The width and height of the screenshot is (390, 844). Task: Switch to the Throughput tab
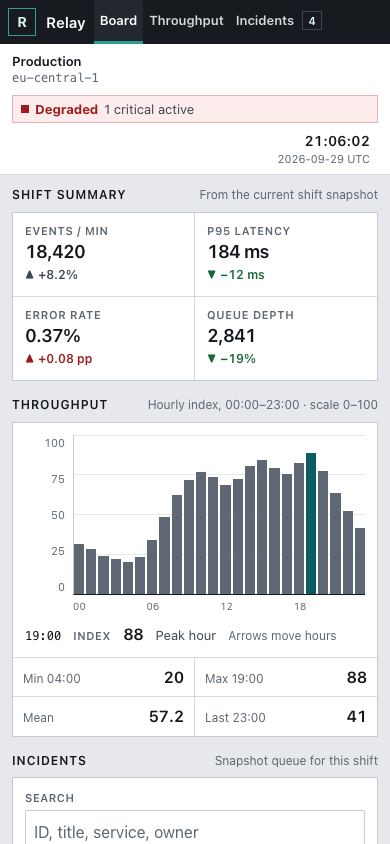[186, 22]
